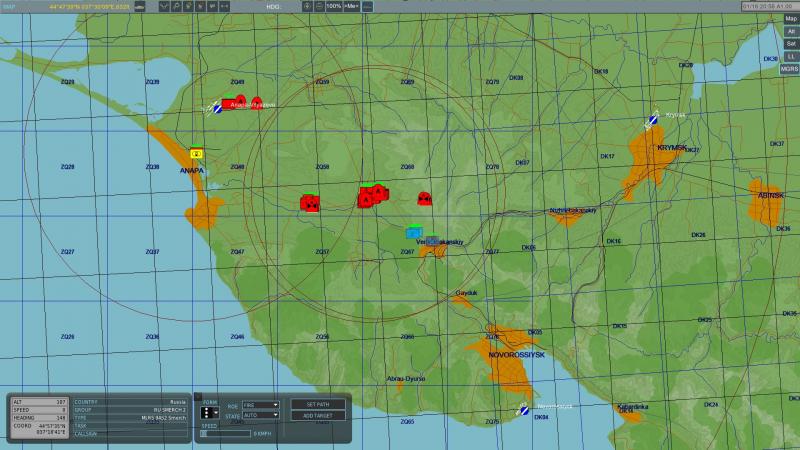This screenshot has height=450, width=800.
Task: Select the blue unit icon near Verkhnebakanskiy
Action: coord(414,232)
